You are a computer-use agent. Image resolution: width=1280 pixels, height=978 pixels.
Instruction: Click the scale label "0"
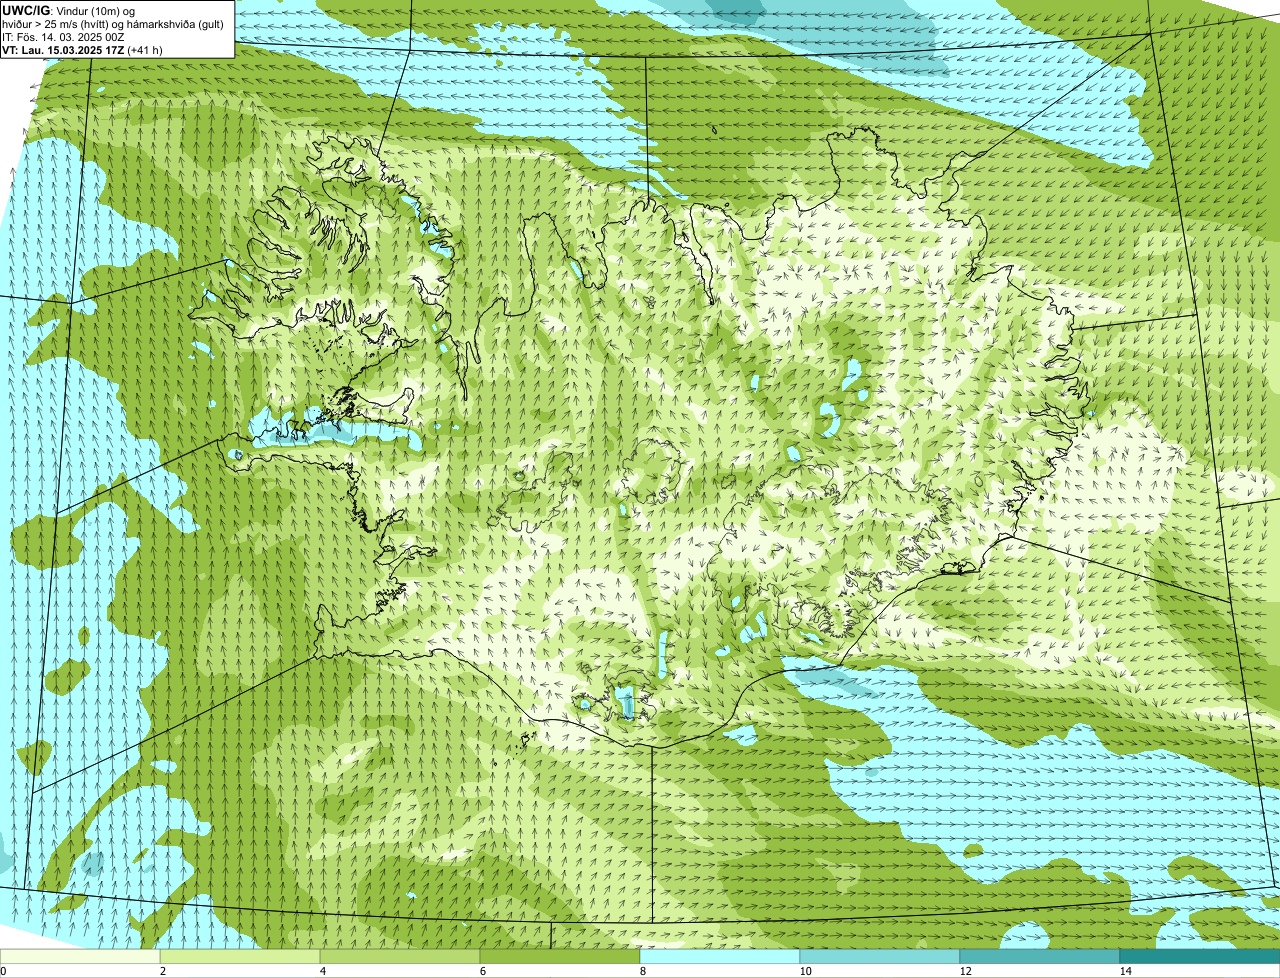(3, 971)
